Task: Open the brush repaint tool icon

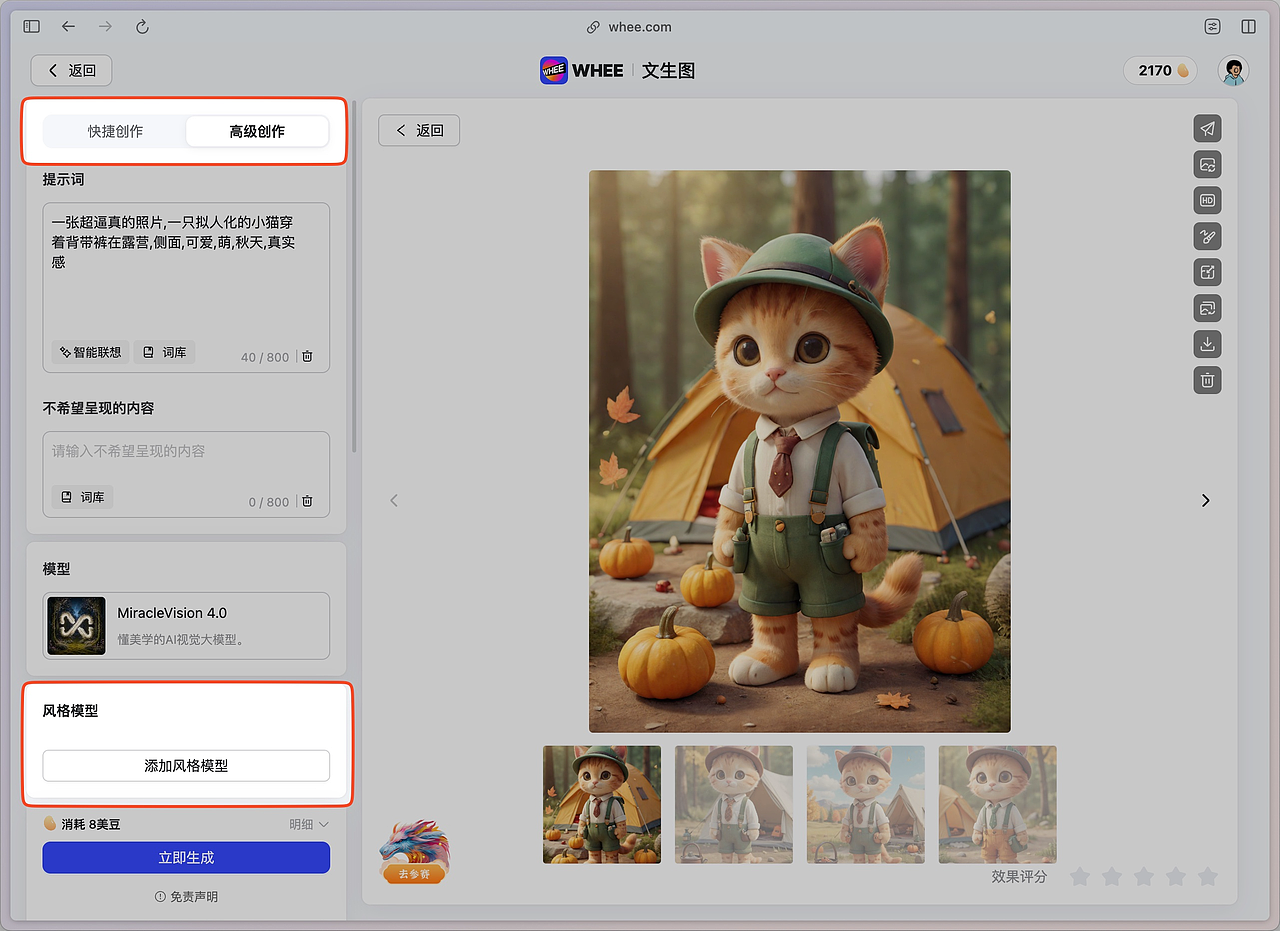Action: [x=1207, y=237]
